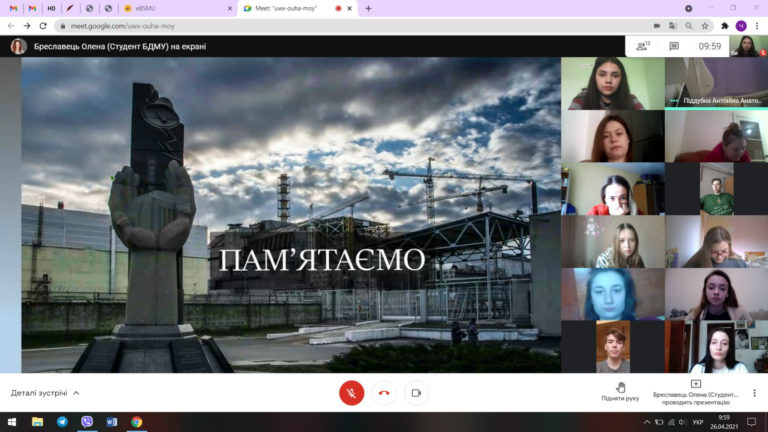The height and width of the screenshot is (432, 768).
Task: Toggle the camera on or off
Action: [416, 393]
